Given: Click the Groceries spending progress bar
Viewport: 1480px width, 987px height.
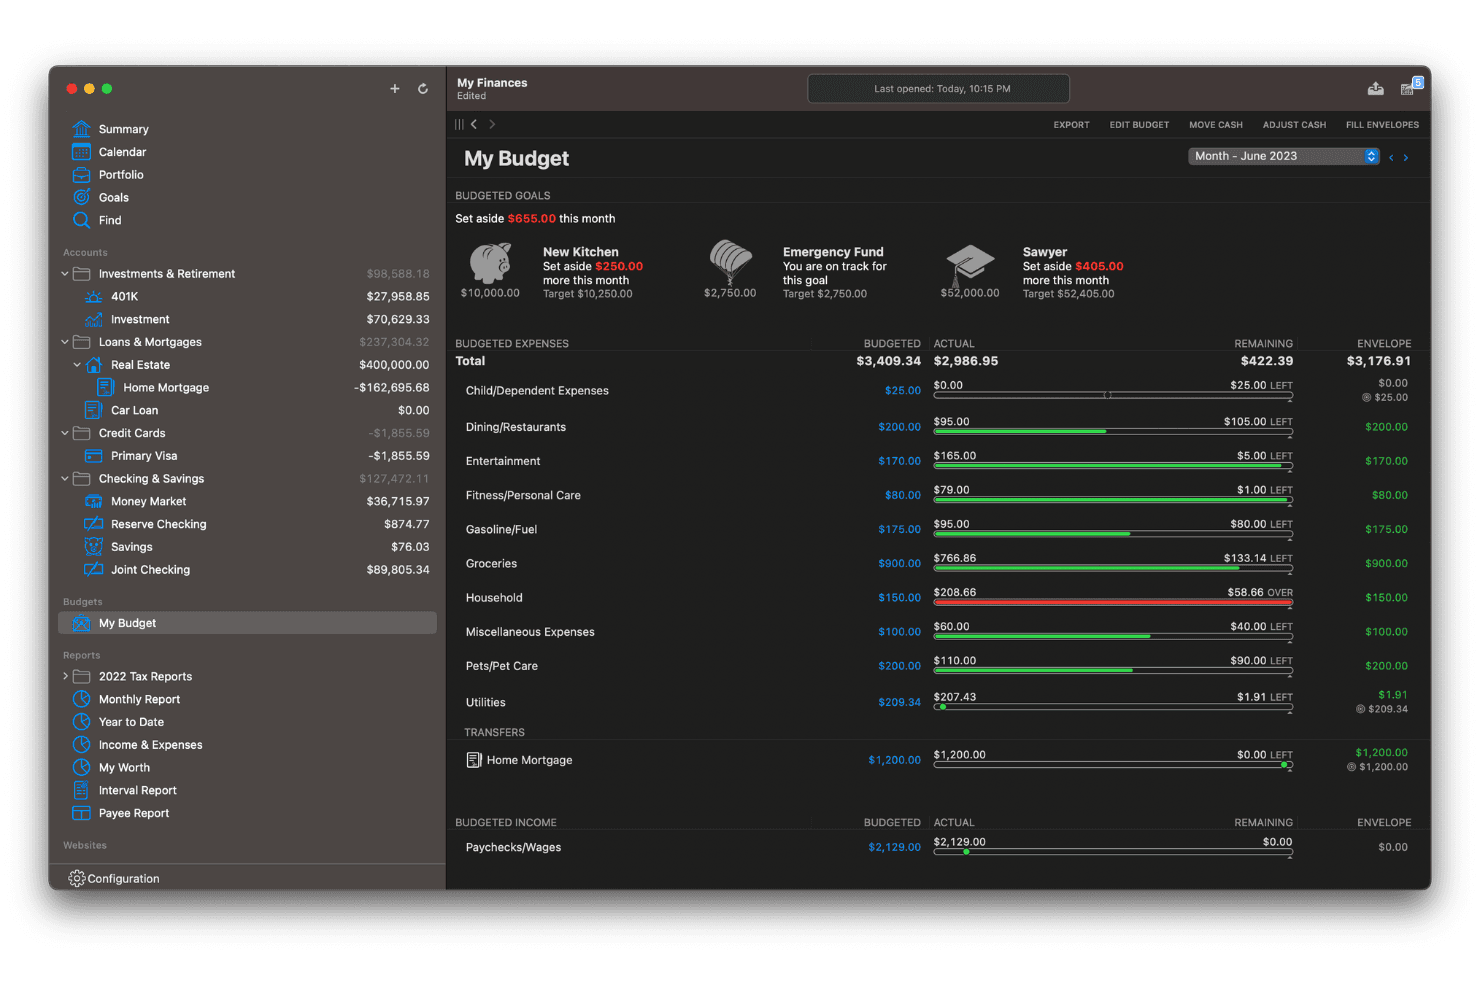Looking at the screenshot, I should [1113, 568].
